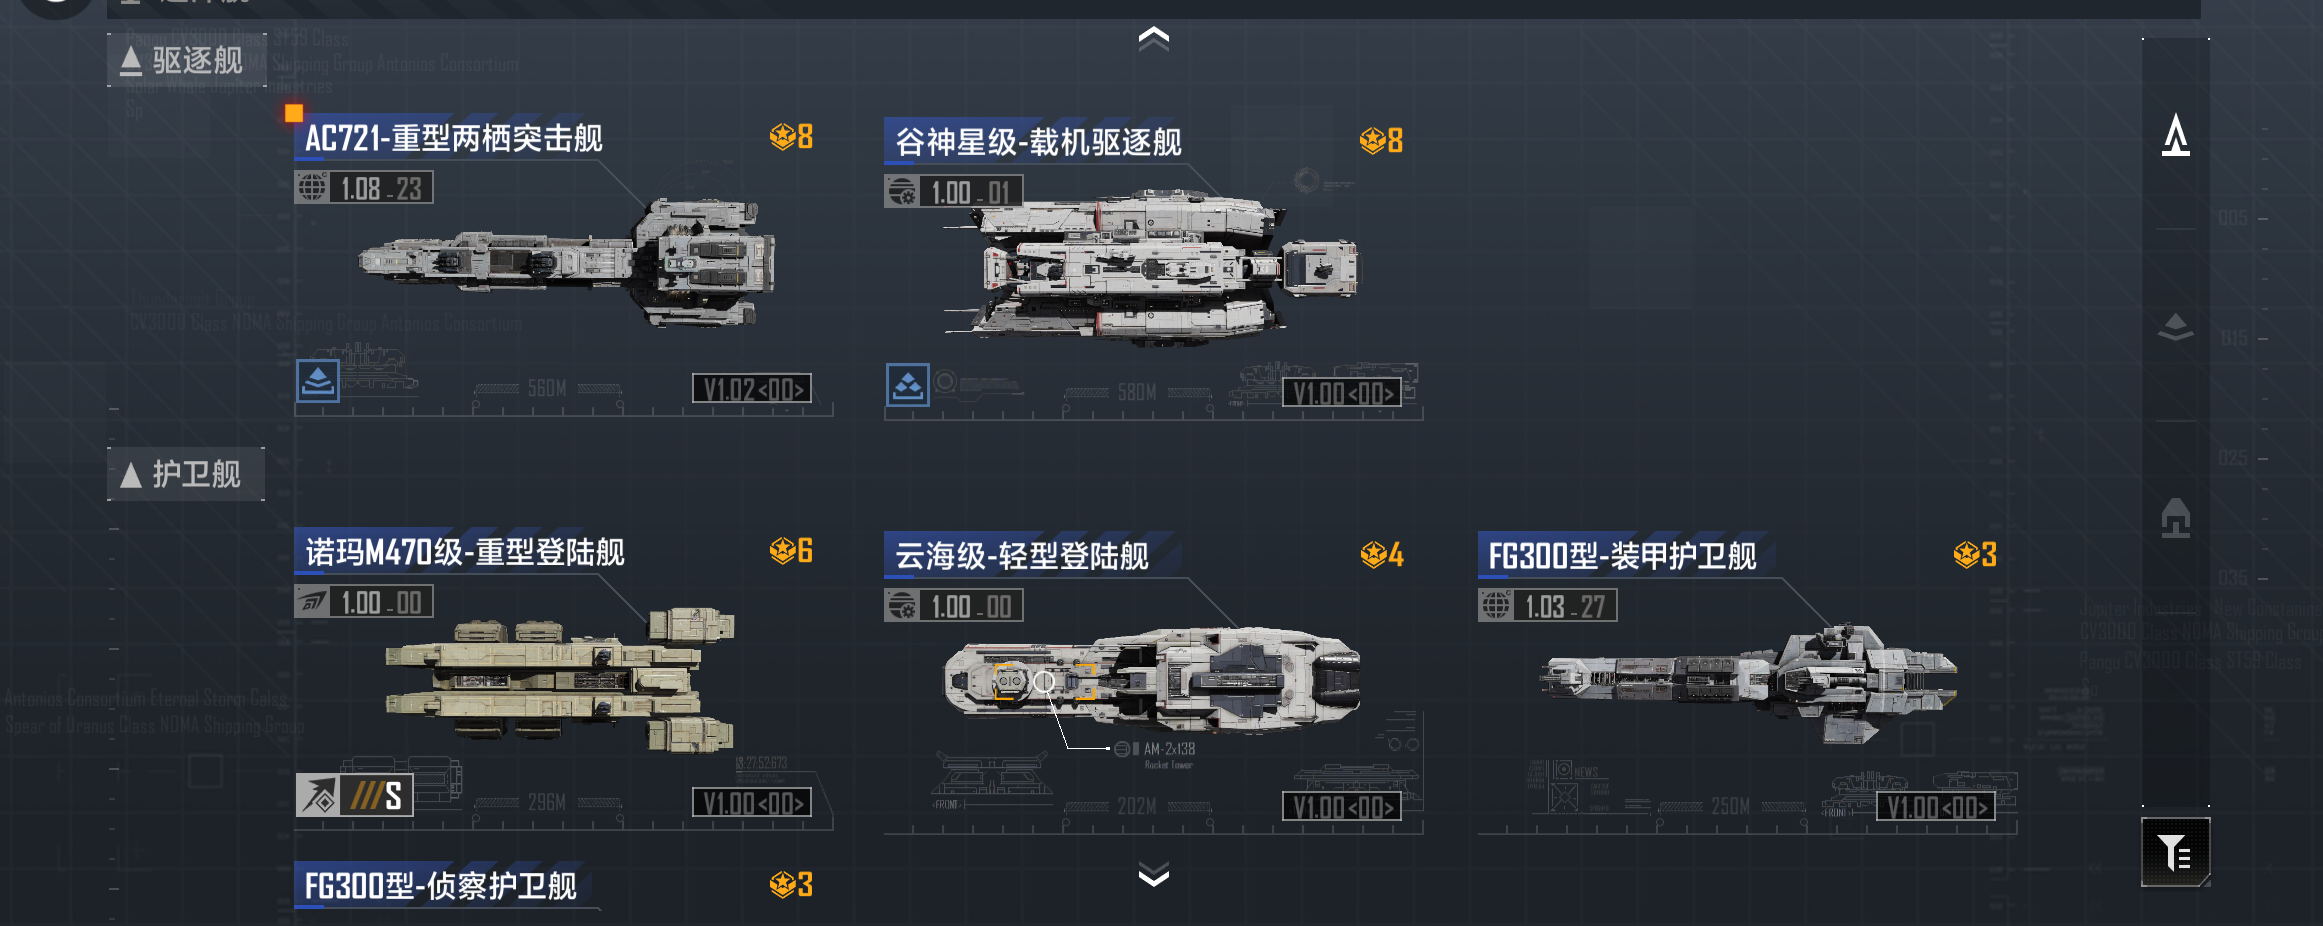Click the globe icon beside 1.08_23
The image size is (2323, 926).
(312, 188)
